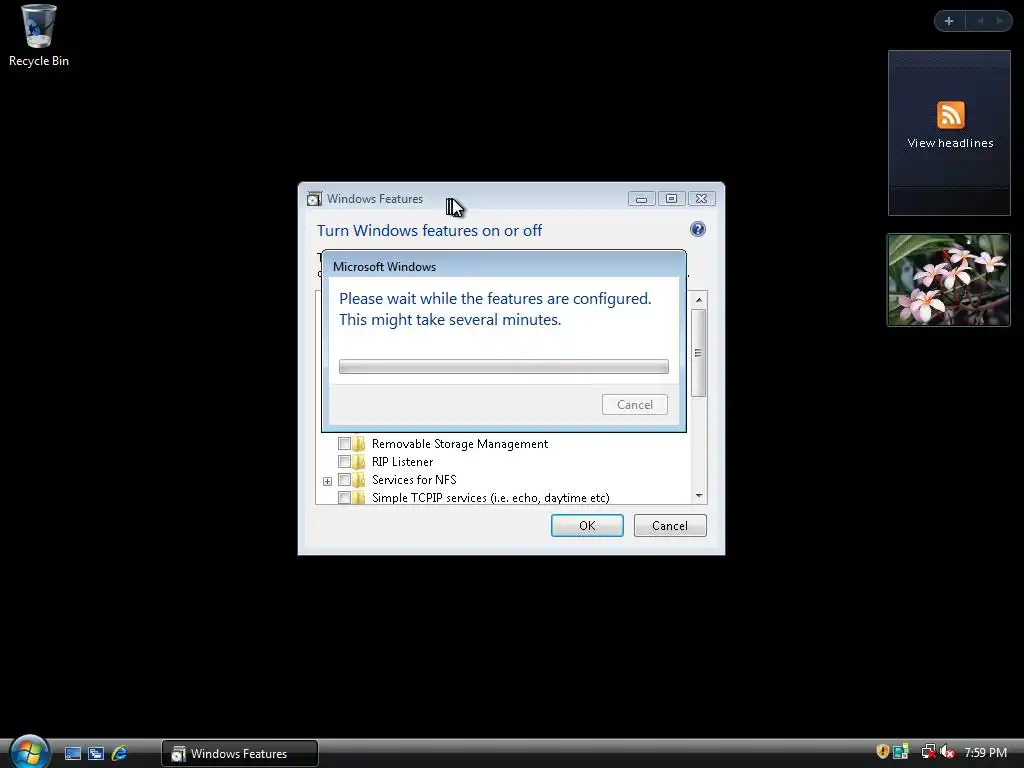1024x768 pixels.
Task: Select the RIP Listener row text
Action: pos(402,462)
